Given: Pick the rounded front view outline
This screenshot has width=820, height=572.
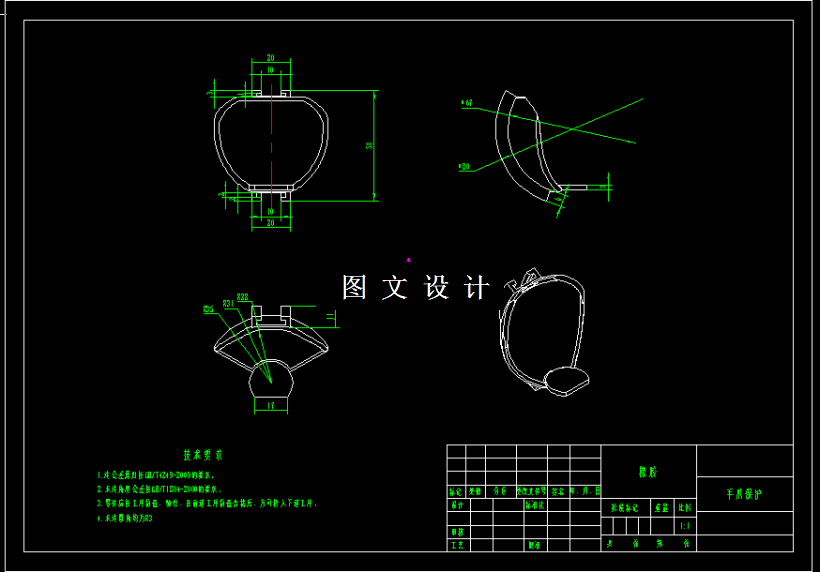Looking at the screenshot, I should pos(271,144).
